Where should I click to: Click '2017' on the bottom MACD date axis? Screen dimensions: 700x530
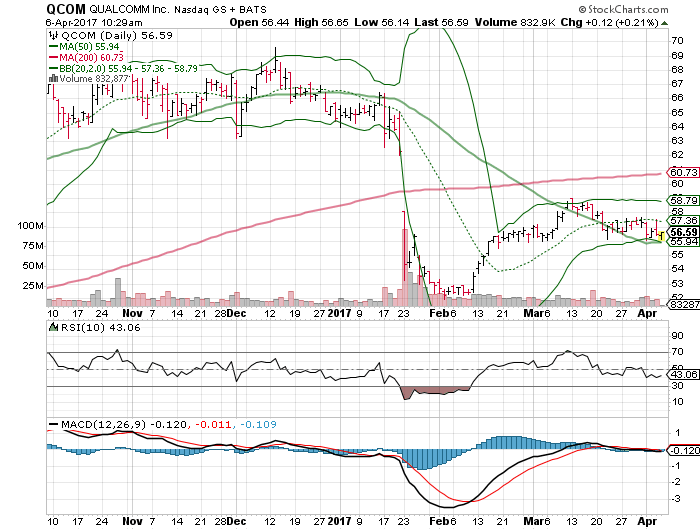point(340,521)
